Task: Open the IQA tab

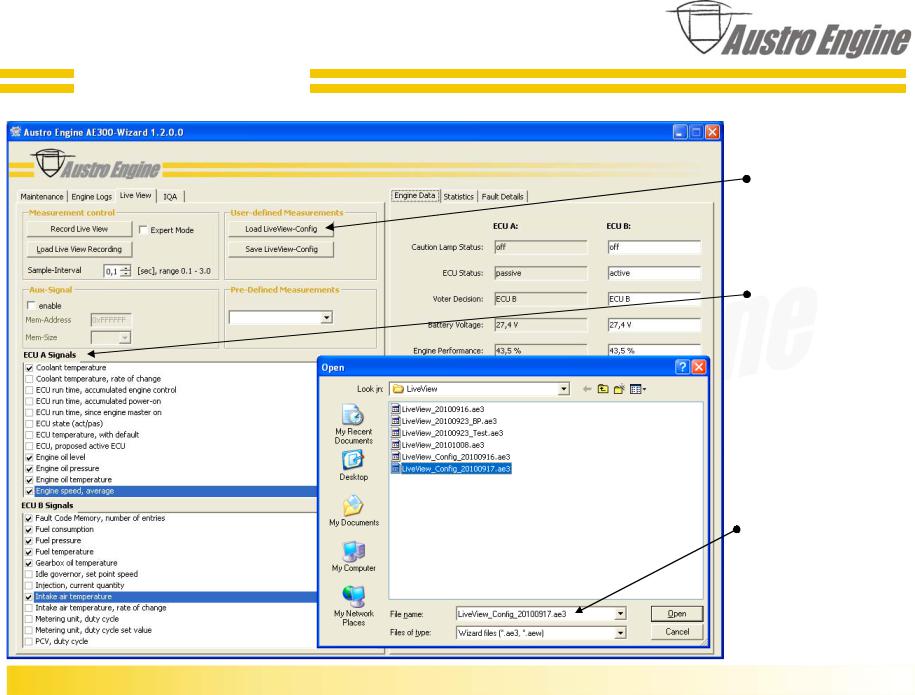Action: (x=170, y=197)
